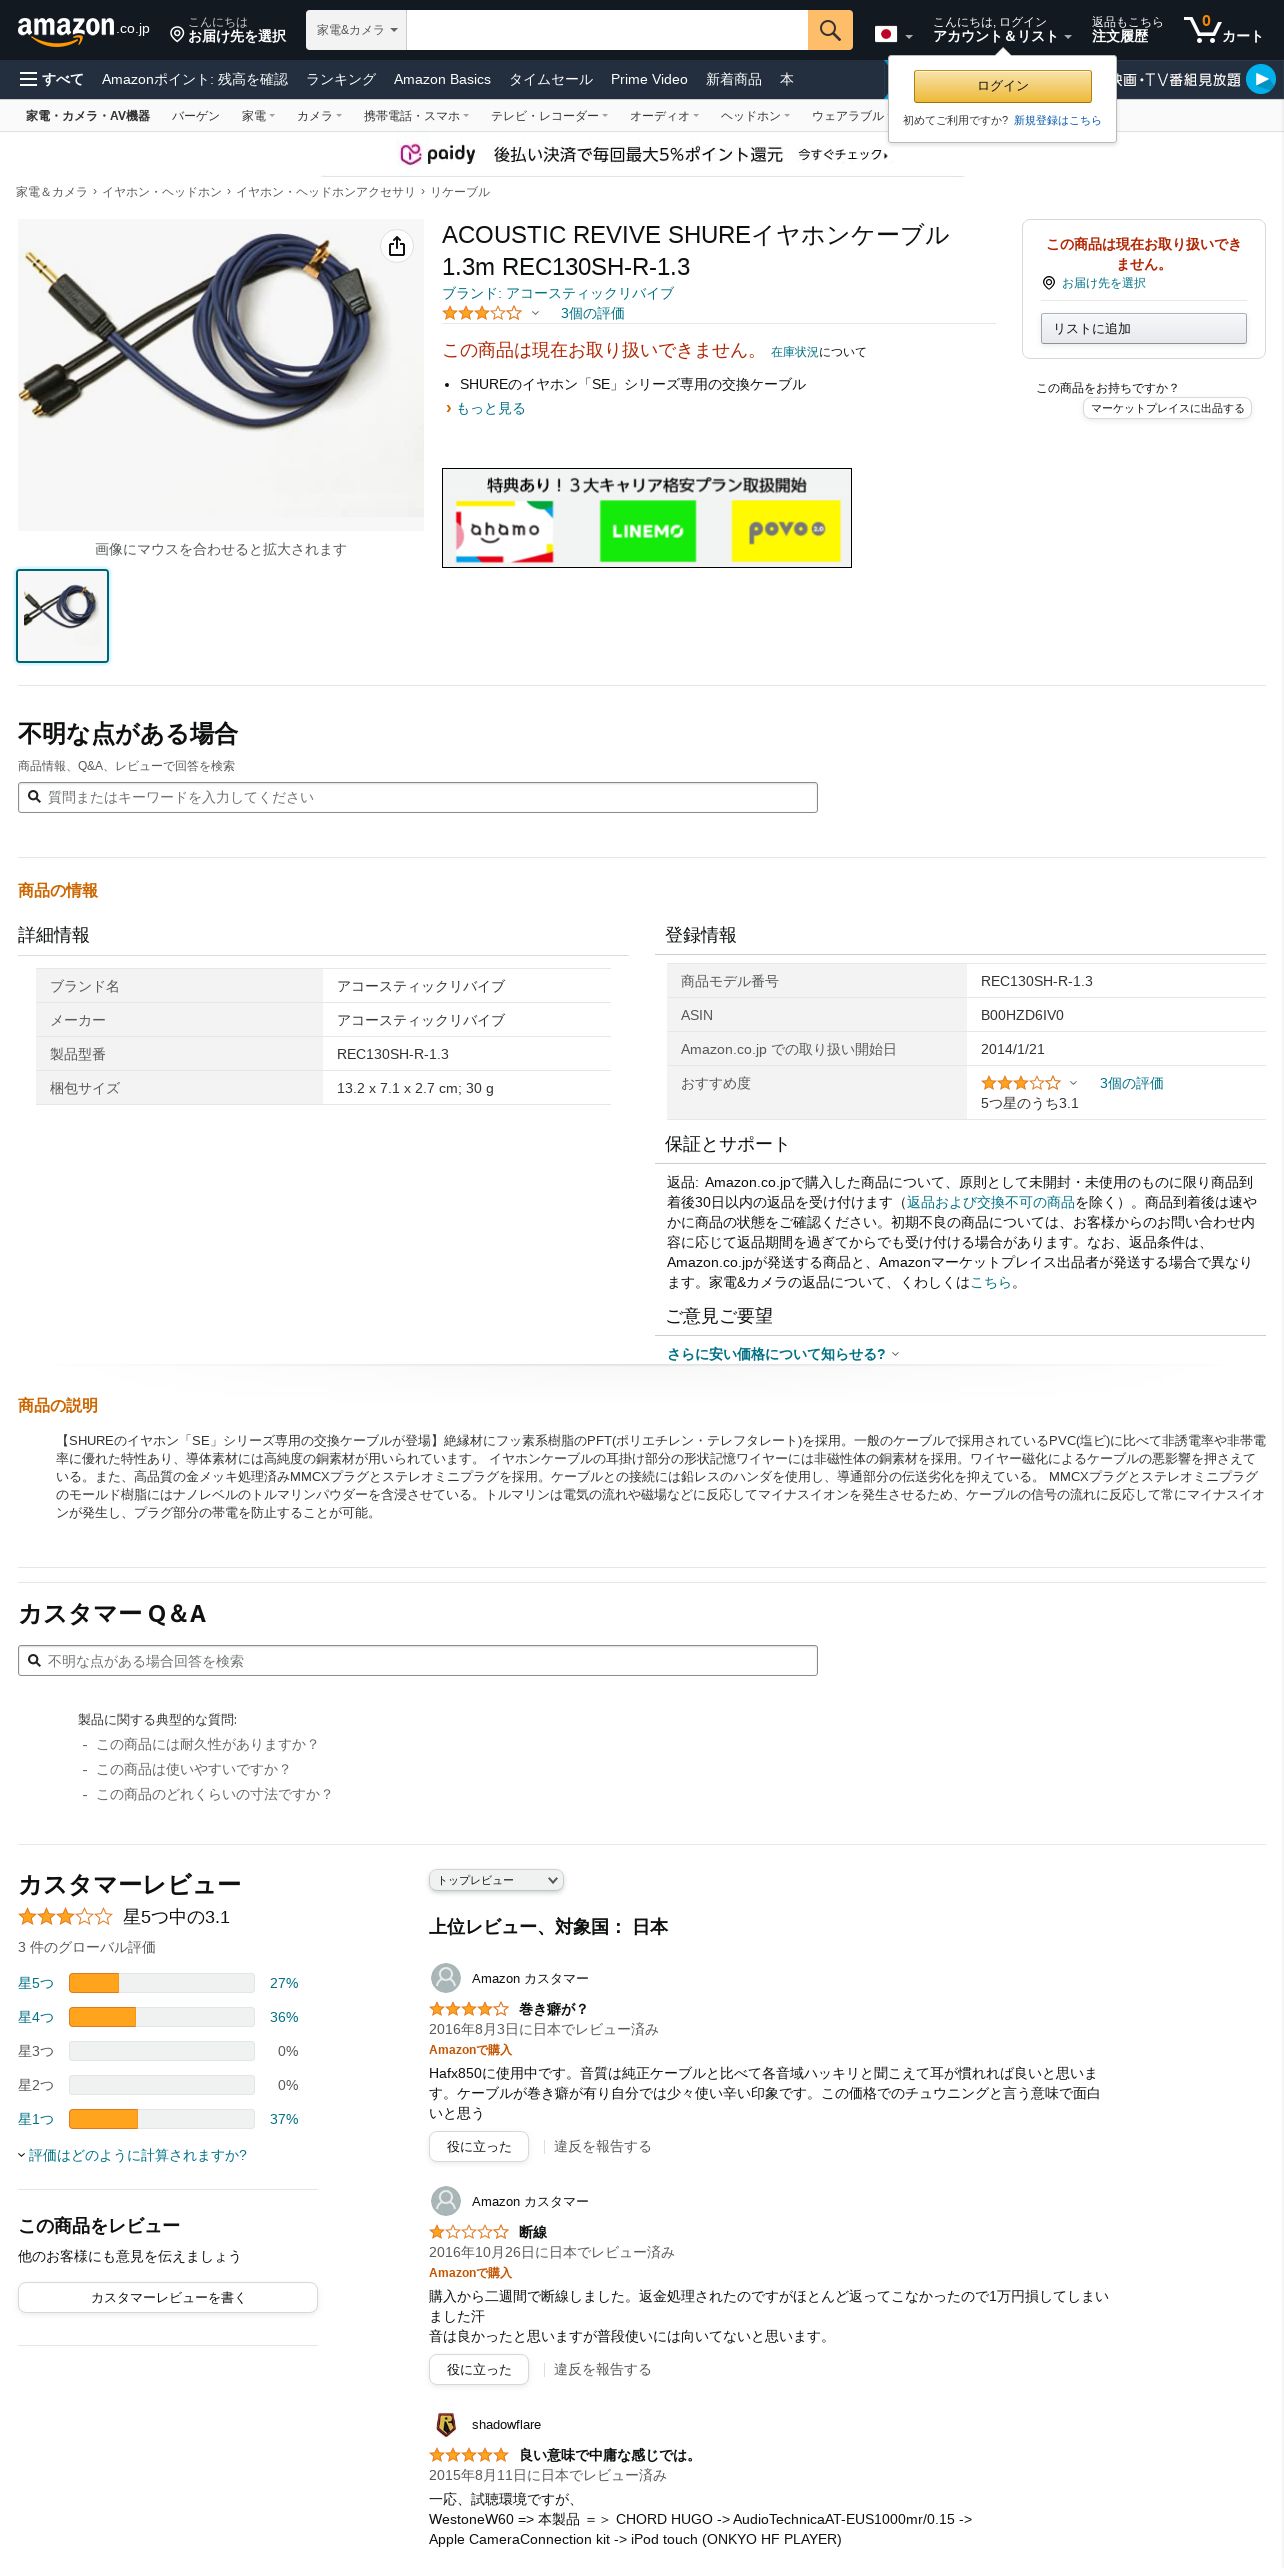Click the LINEMO carrier logo
The image size is (1284, 2568).
(x=647, y=530)
